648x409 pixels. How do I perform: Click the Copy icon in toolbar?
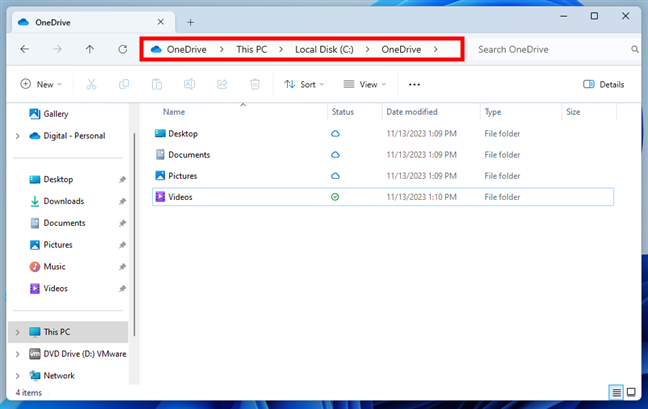point(124,84)
